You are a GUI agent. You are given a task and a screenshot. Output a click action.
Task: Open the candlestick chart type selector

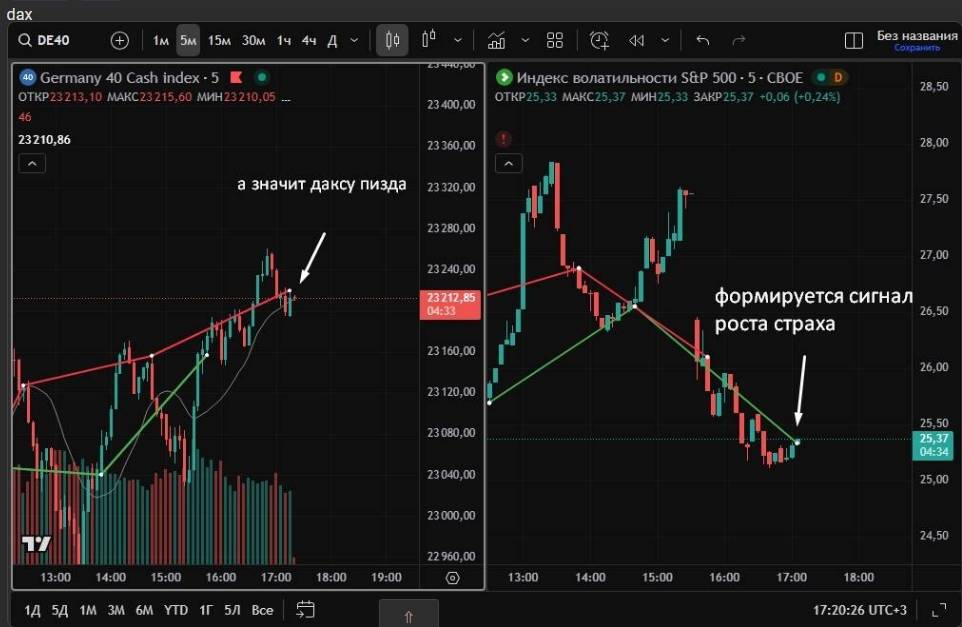point(392,41)
